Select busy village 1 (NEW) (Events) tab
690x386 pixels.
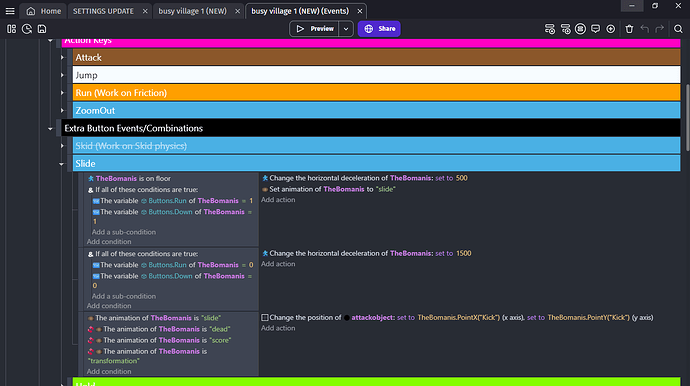[x=300, y=11]
